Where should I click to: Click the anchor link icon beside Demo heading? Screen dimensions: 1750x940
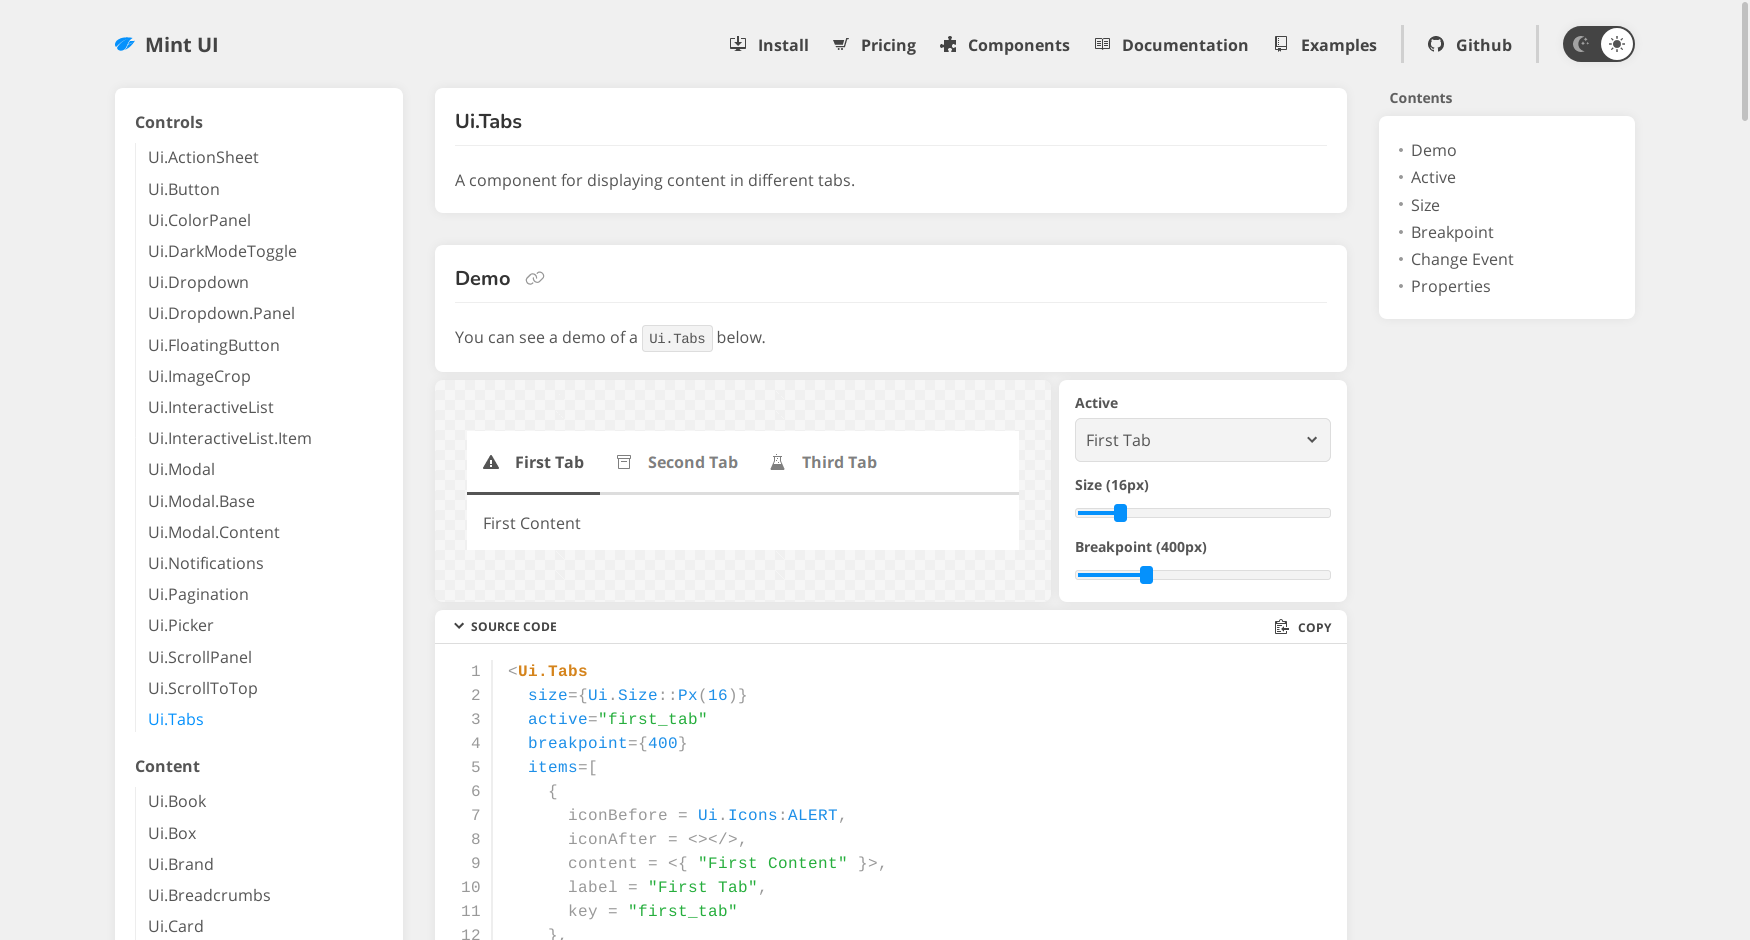tap(535, 278)
